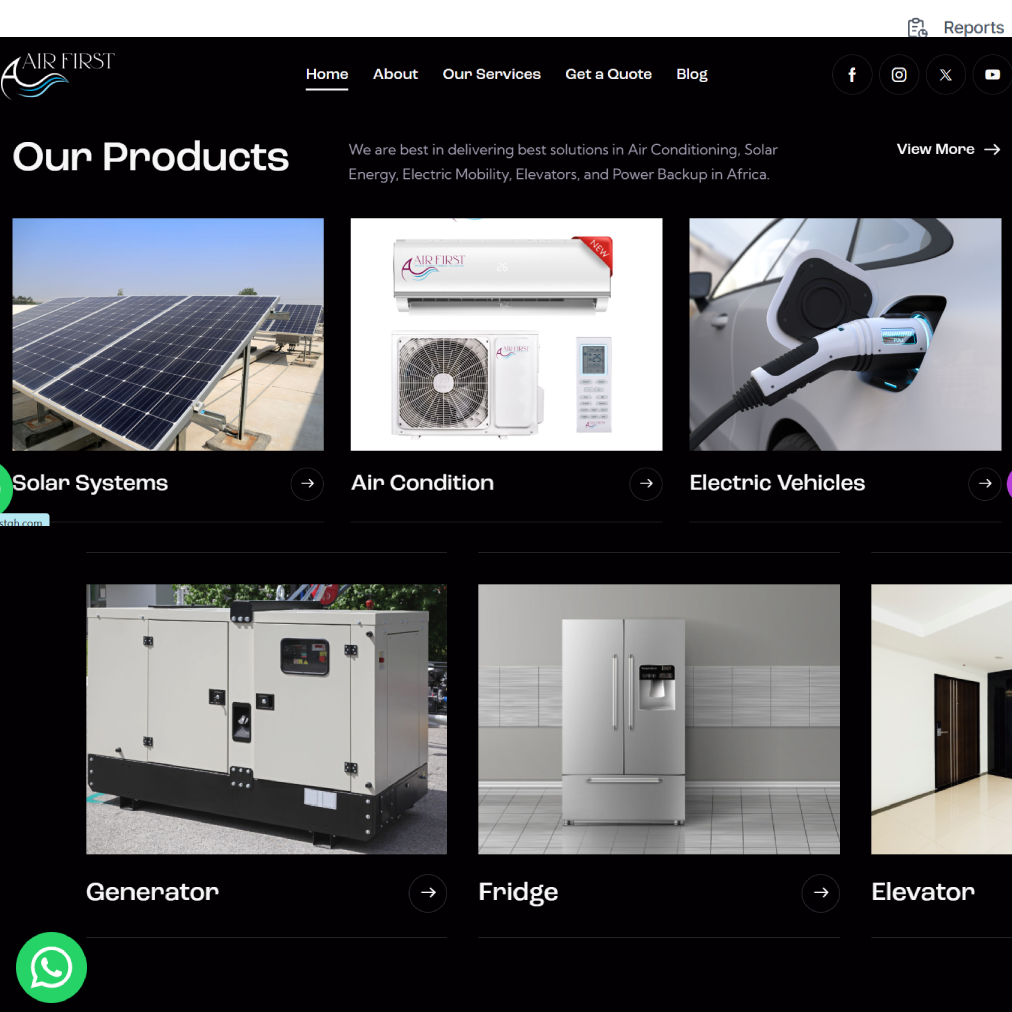Click the View More link
Viewport: 1012px width, 1012px height.
click(947, 149)
